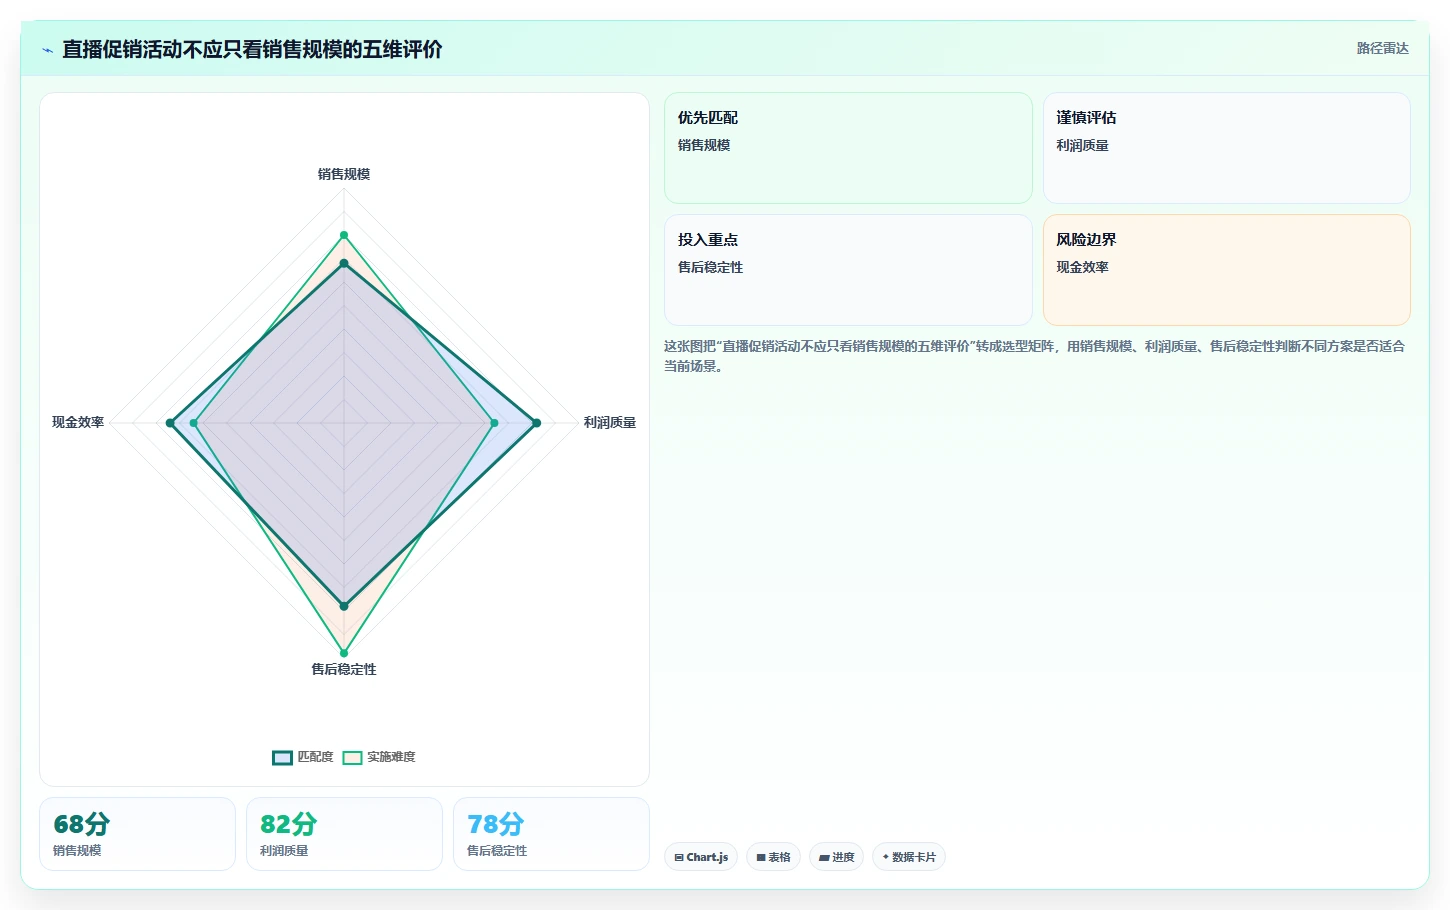Select the 82分 利润质量 score card
The height and width of the screenshot is (910, 1450).
[344, 834]
